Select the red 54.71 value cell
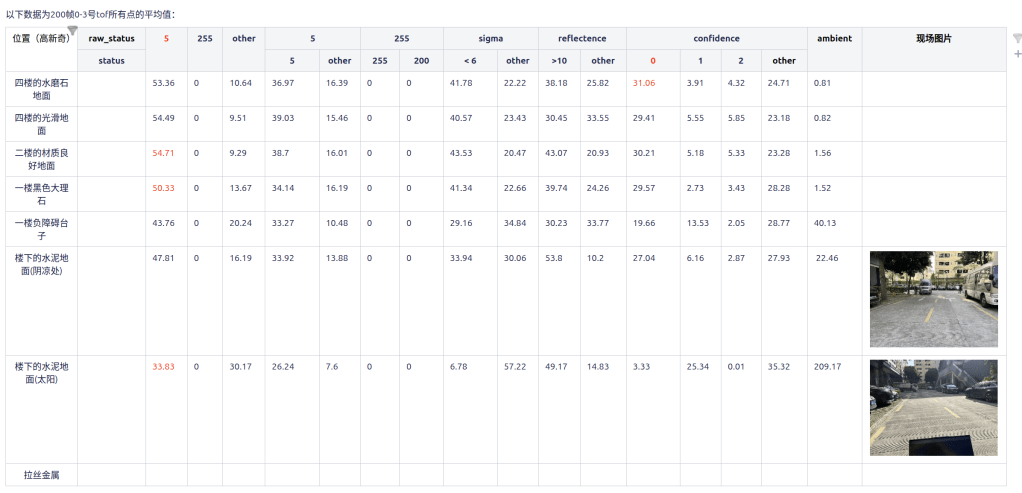The height and width of the screenshot is (493, 1022). (163, 153)
